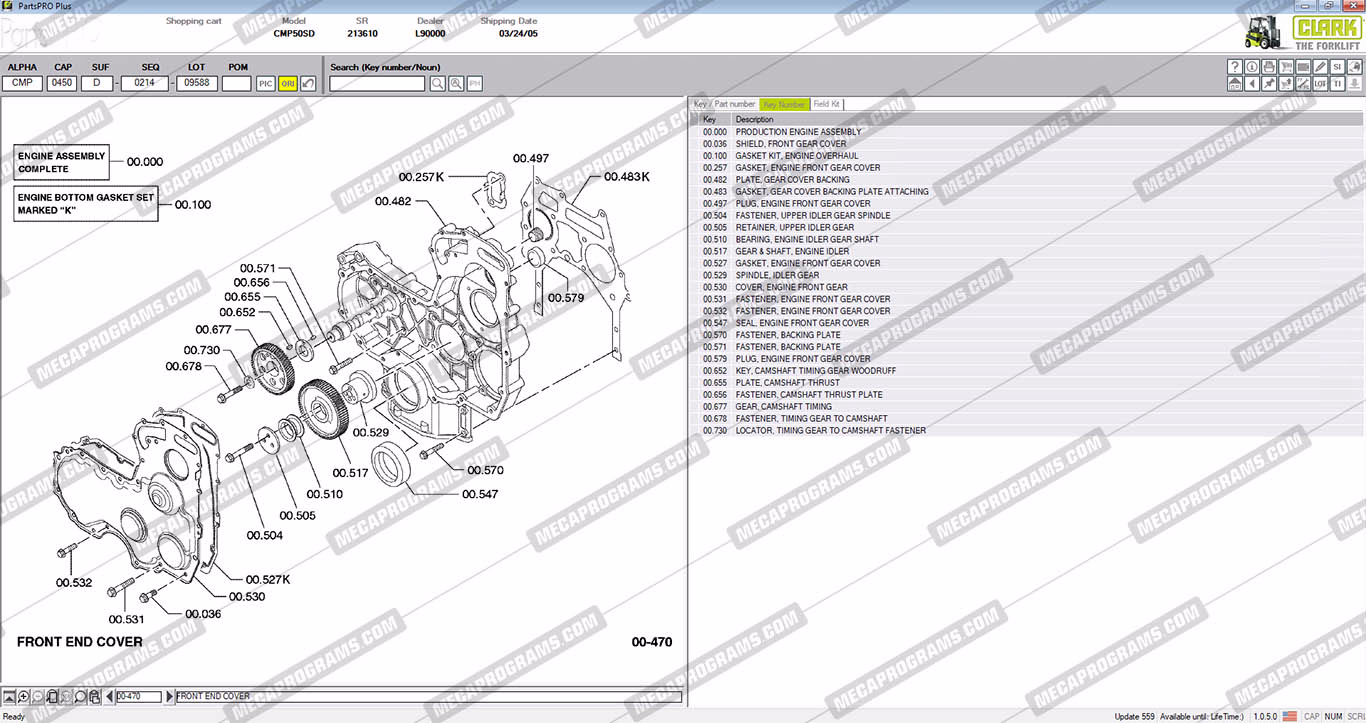Go to previous figure arrow beside 00-470

109,696
